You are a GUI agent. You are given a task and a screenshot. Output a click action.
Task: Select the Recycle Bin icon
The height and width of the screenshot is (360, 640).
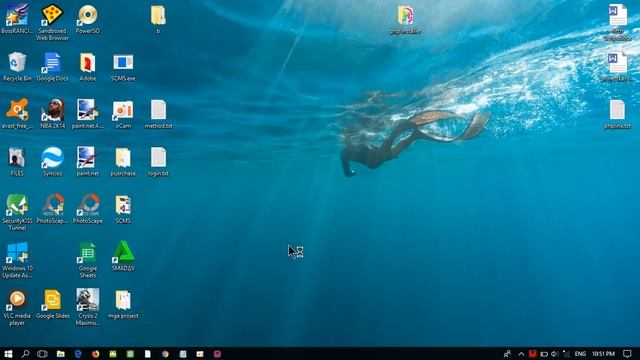click(x=17, y=67)
